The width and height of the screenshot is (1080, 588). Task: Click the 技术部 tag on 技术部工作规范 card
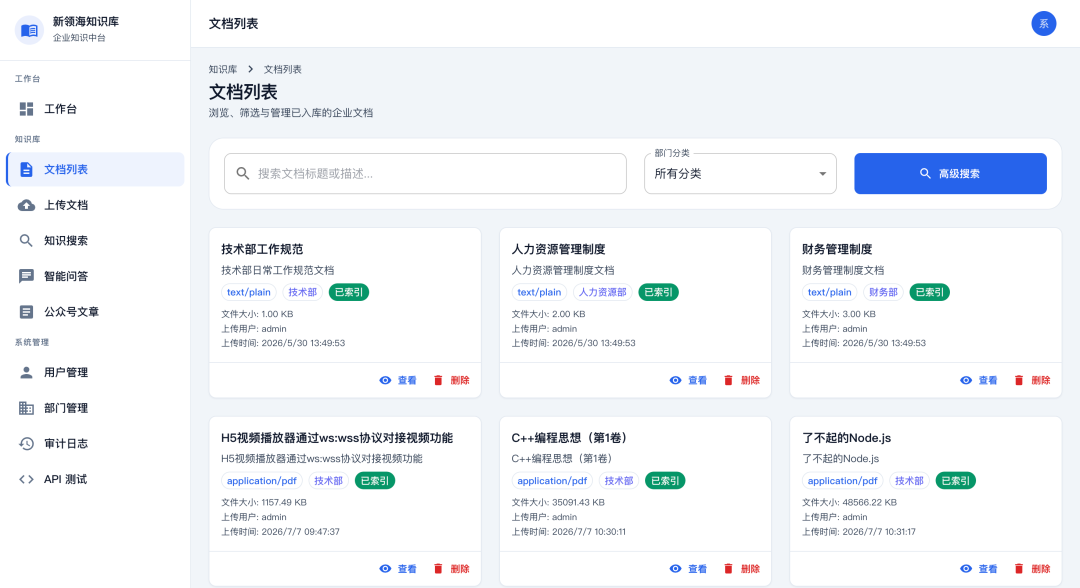pyautogui.click(x=302, y=292)
